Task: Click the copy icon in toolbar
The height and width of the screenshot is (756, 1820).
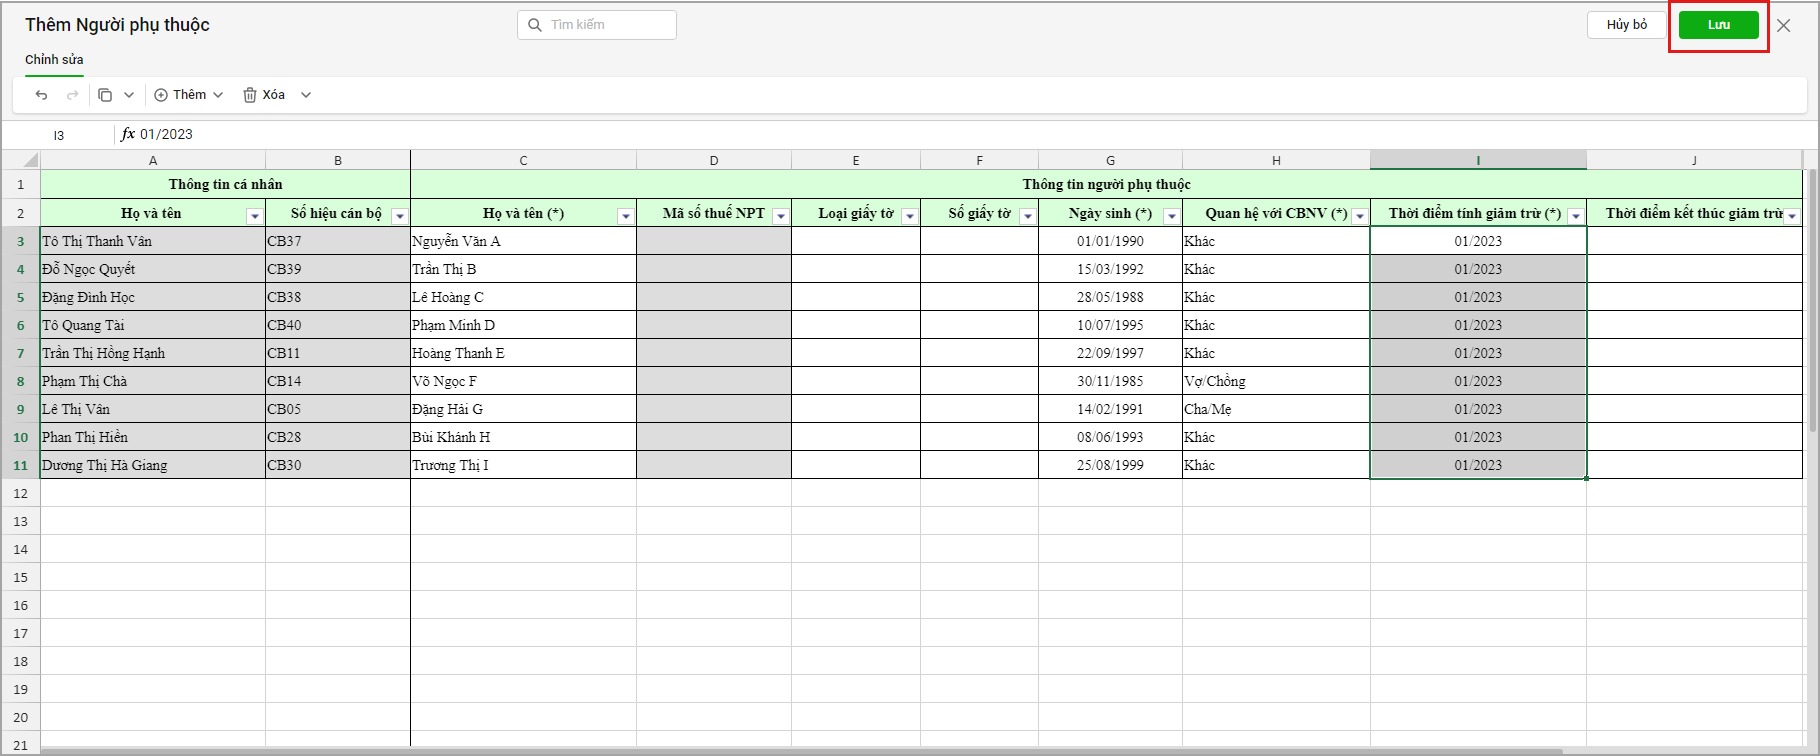Action: (x=105, y=95)
